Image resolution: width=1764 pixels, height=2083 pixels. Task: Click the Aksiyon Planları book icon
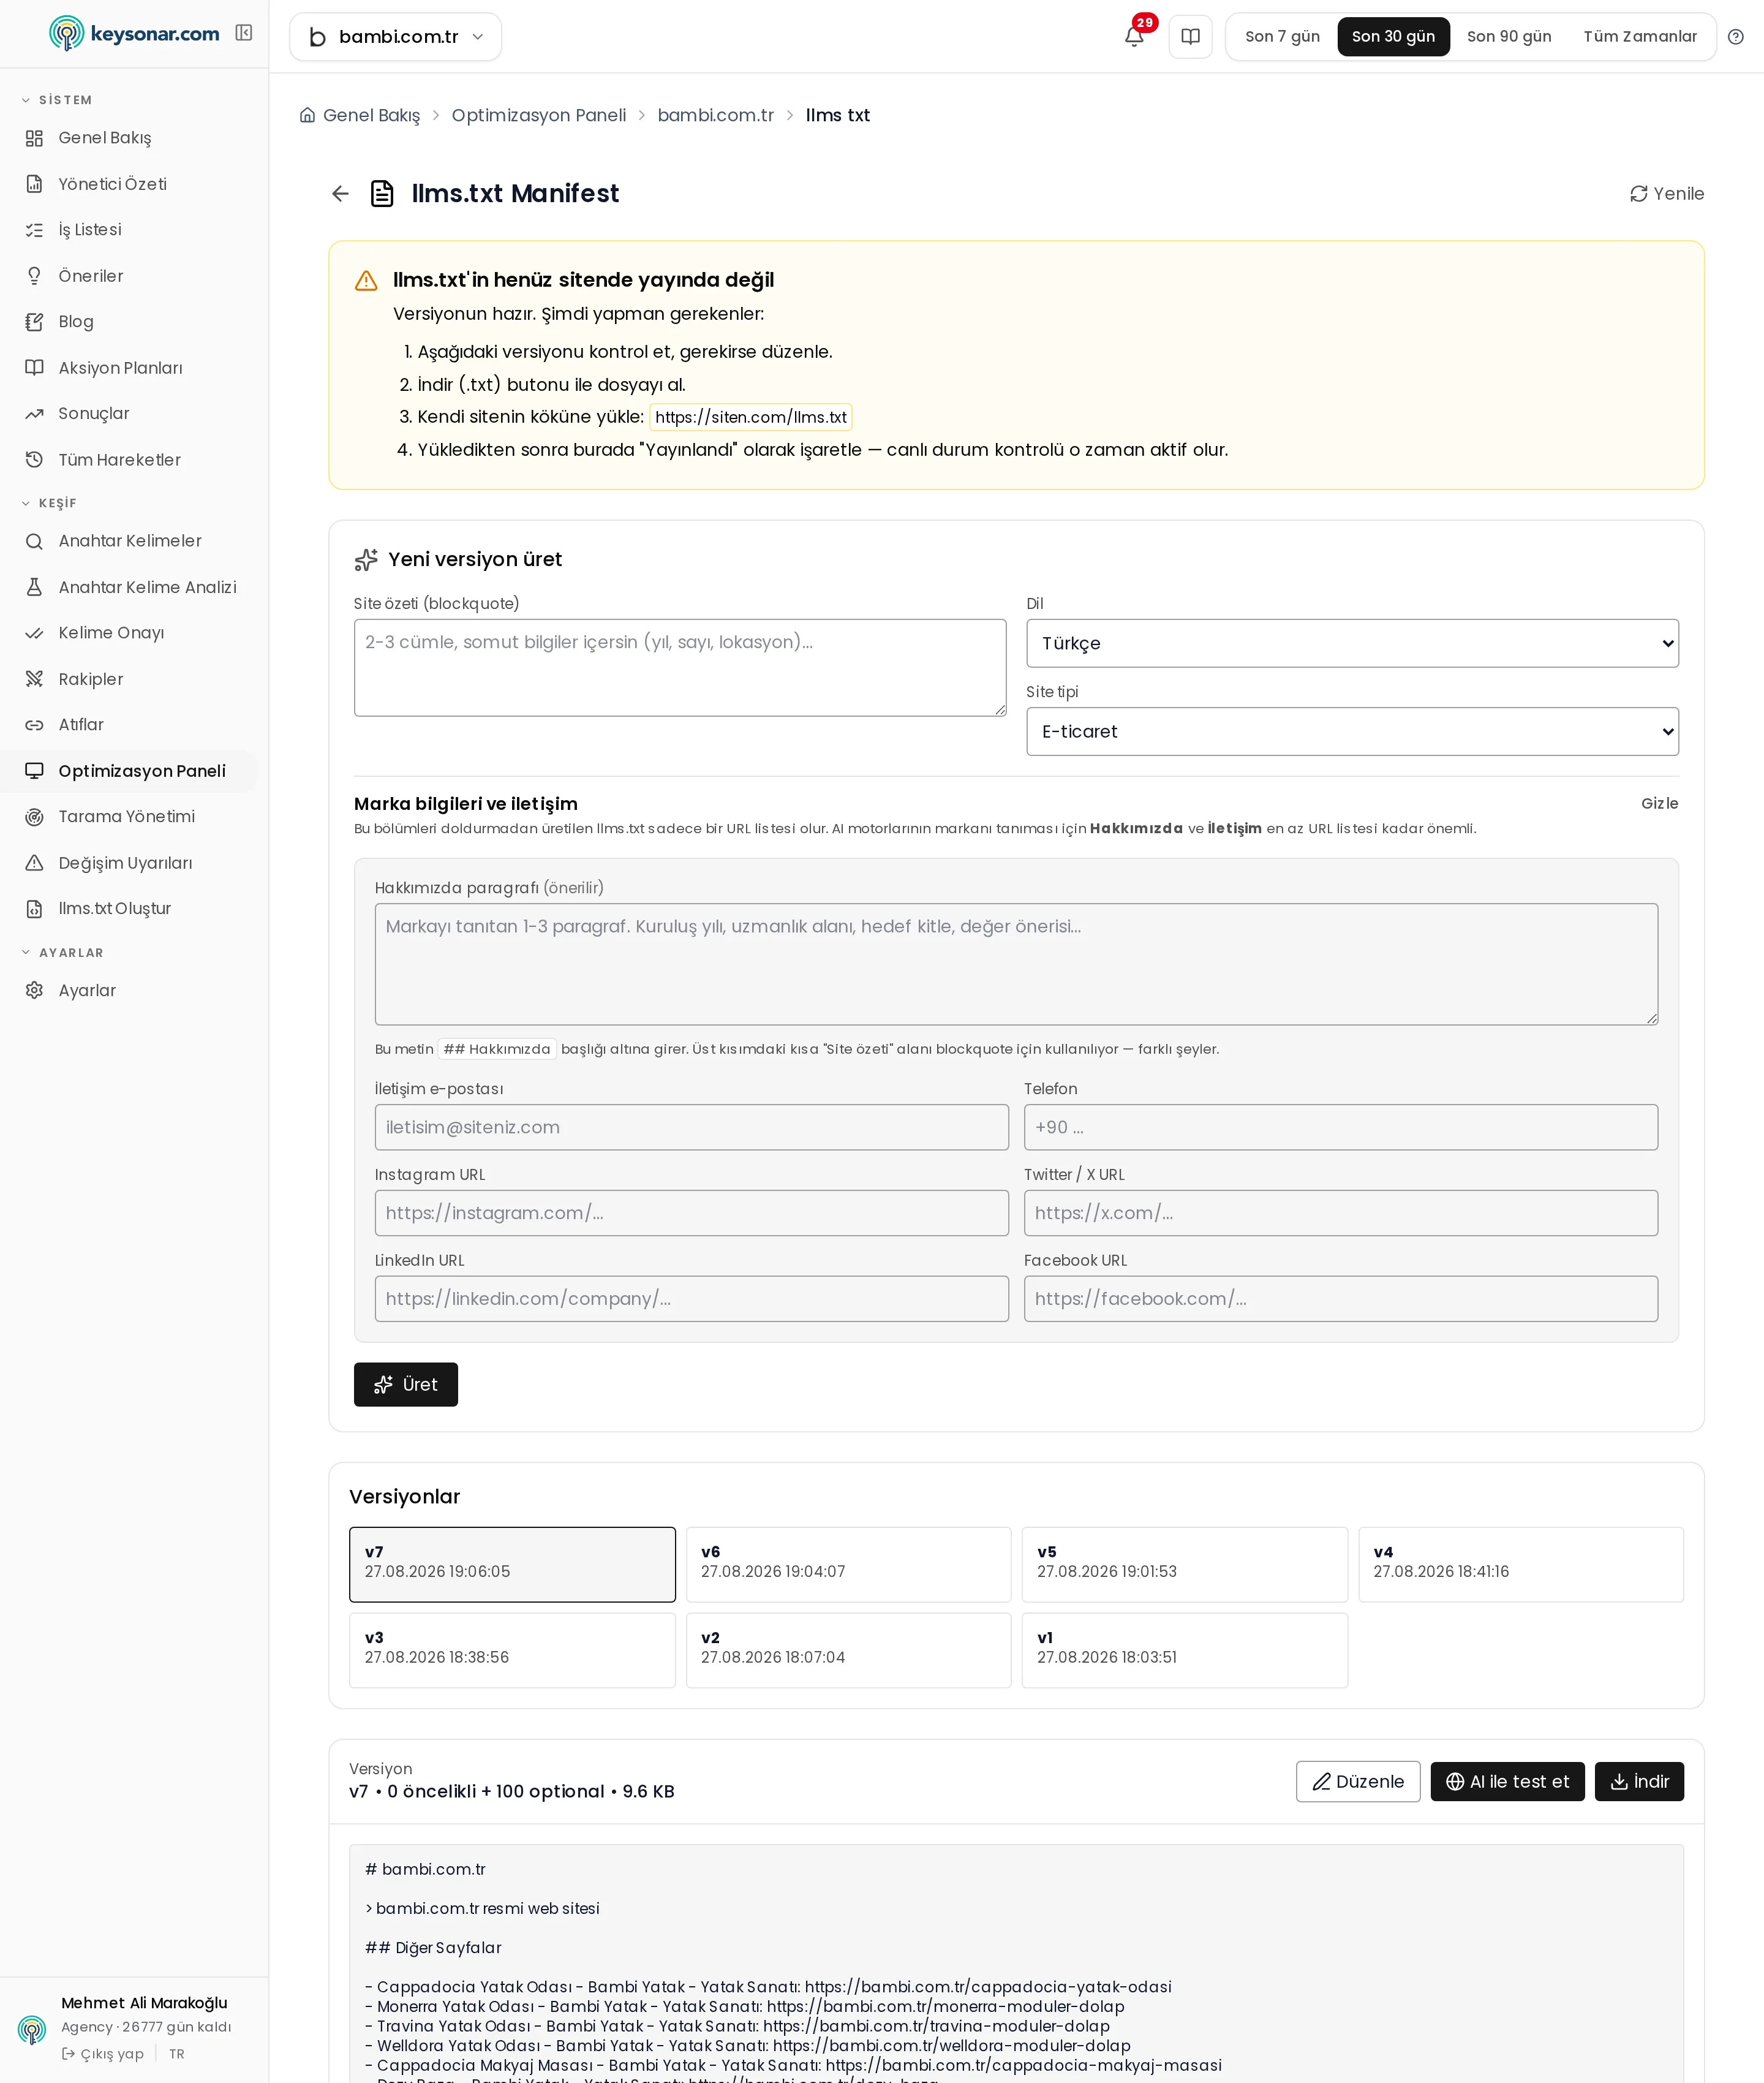pos(34,368)
